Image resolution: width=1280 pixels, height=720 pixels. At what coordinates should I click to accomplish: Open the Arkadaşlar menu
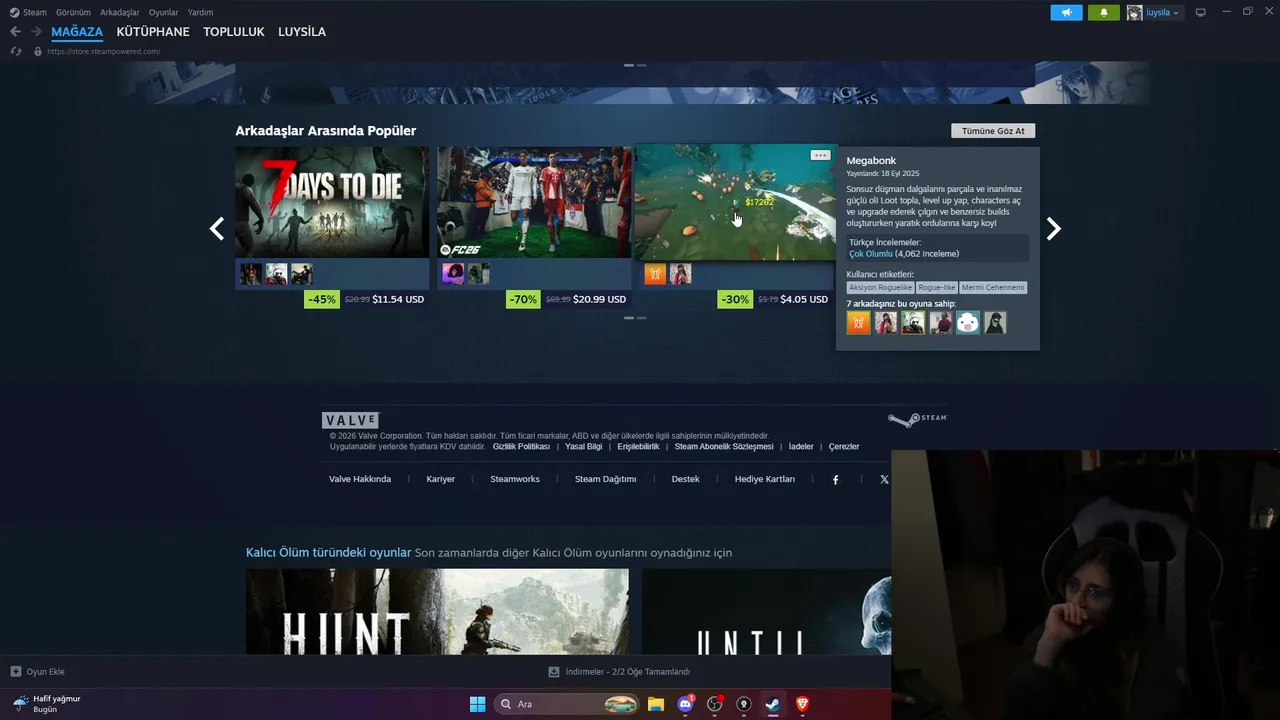(x=120, y=12)
